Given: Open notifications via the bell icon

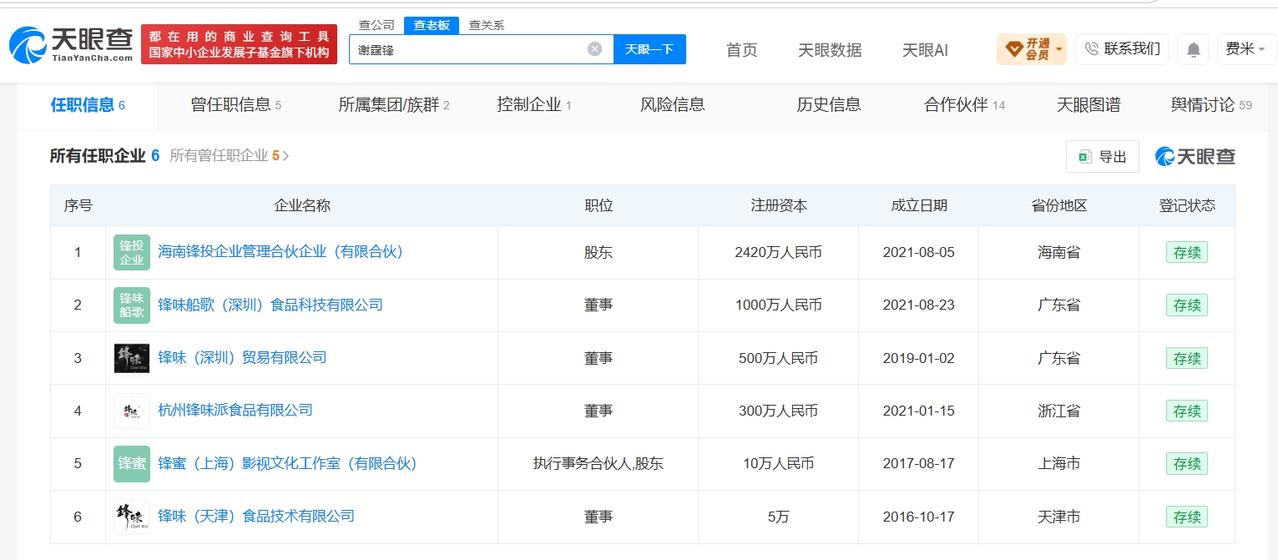Looking at the screenshot, I should point(1193,49).
